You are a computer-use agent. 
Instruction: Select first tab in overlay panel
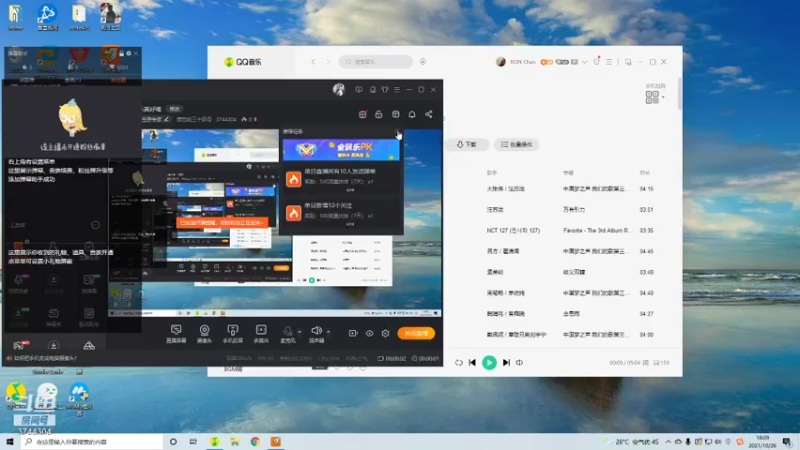click(27, 80)
